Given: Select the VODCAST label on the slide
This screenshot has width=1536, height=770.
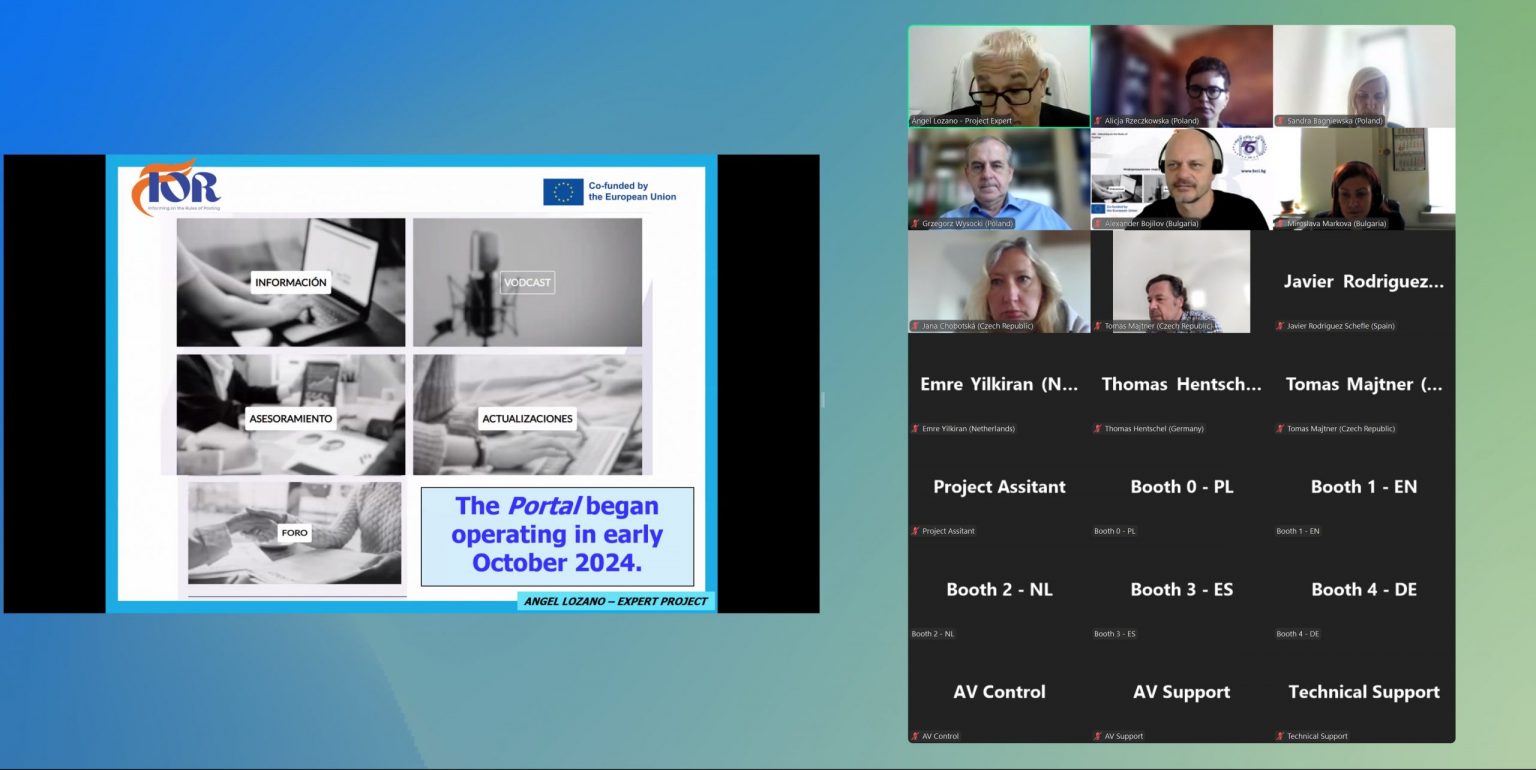Looking at the screenshot, I should click(527, 283).
